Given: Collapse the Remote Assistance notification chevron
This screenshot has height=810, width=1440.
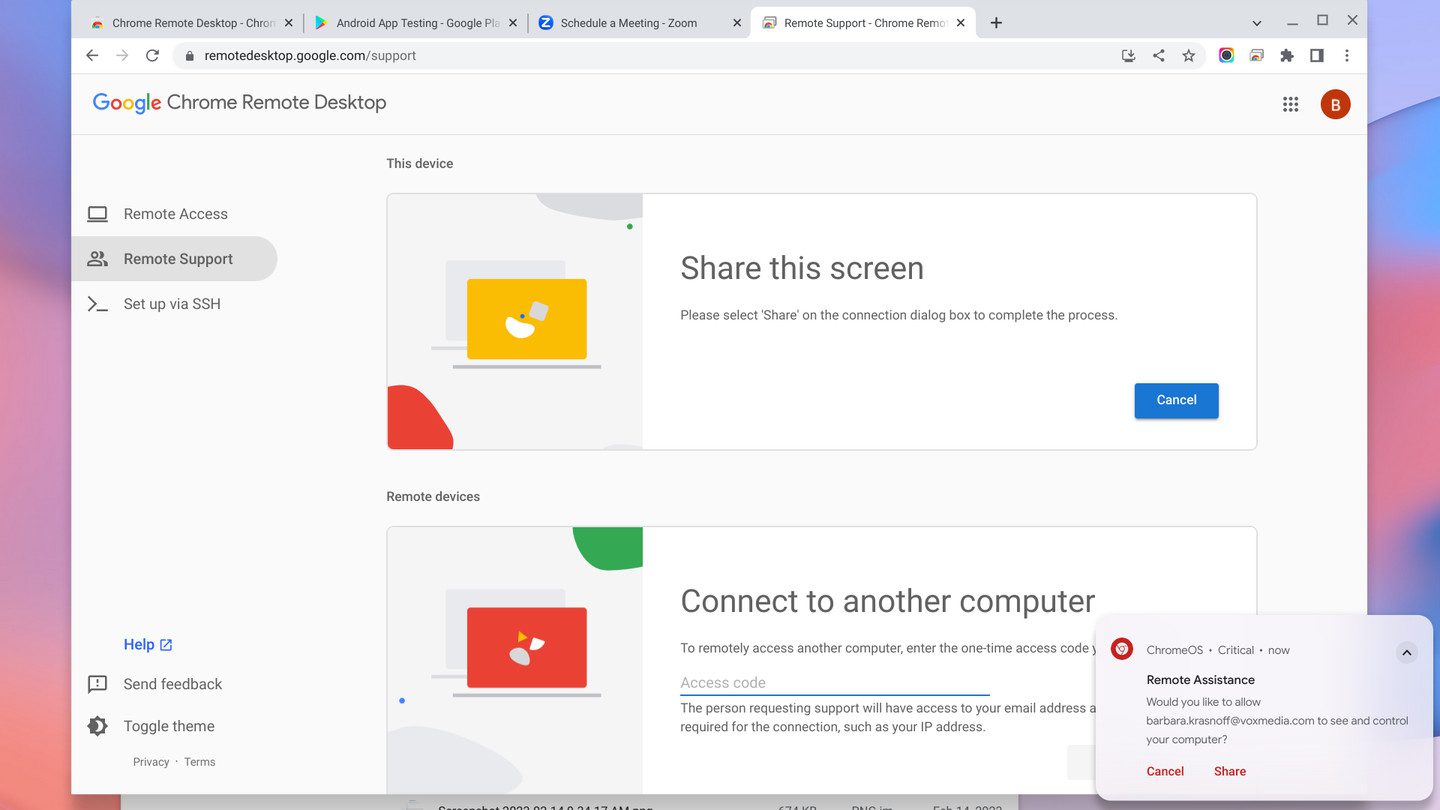Looking at the screenshot, I should pos(1406,653).
